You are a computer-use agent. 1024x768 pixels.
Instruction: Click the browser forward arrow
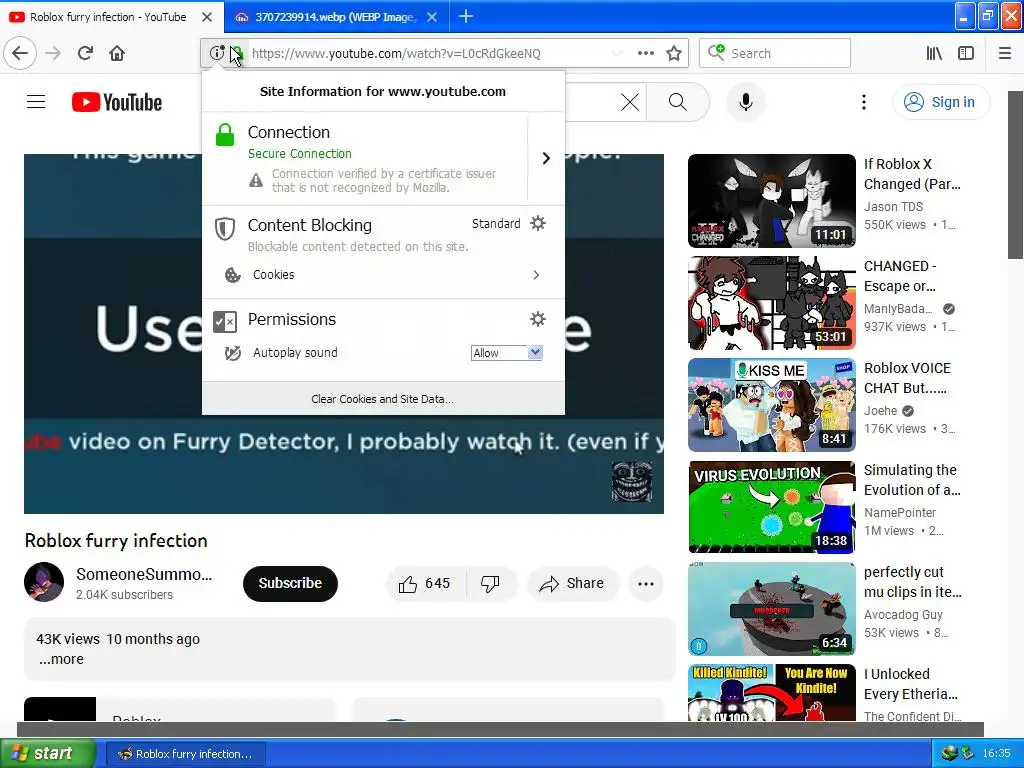pyautogui.click(x=53, y=53)
